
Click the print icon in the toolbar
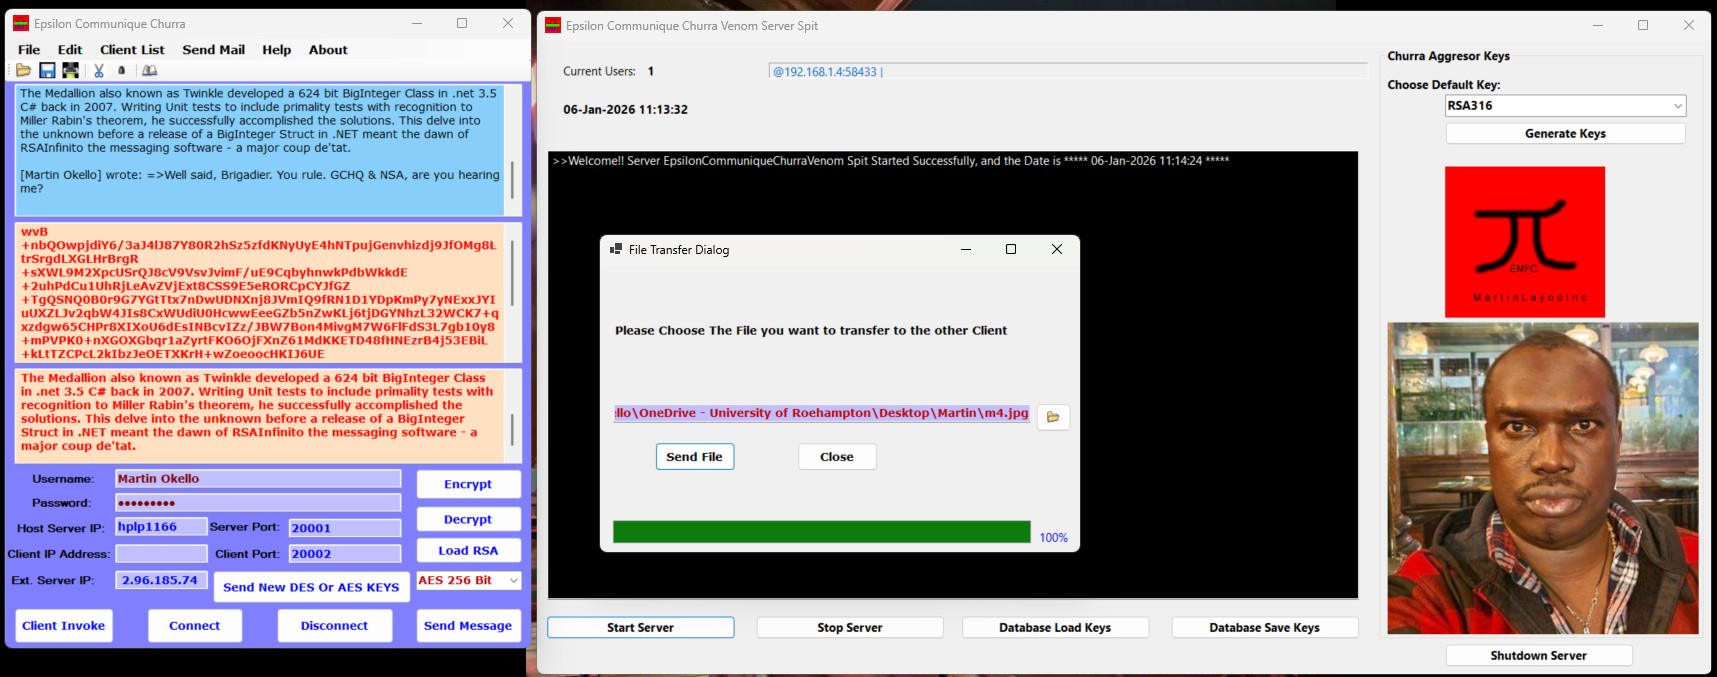click(x=71, y=71)
